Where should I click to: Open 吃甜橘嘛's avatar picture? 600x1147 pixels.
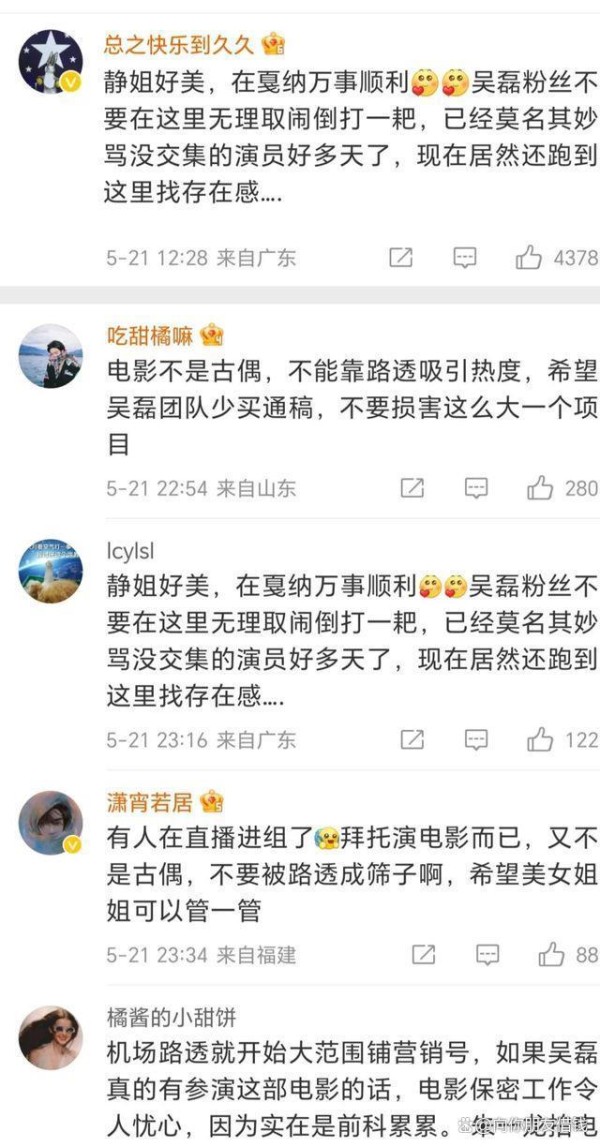point(50,356)
